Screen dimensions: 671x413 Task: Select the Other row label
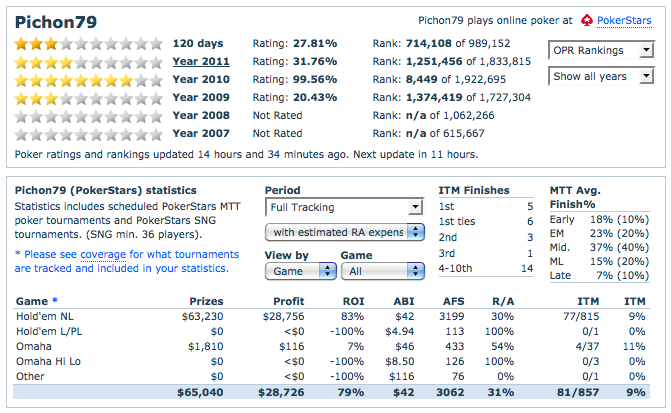pyautogui.click(x=30, y=376)
